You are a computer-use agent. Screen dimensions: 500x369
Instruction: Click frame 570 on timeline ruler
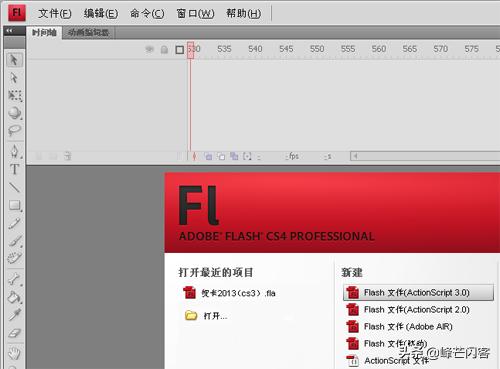click(x=440, y=49)
